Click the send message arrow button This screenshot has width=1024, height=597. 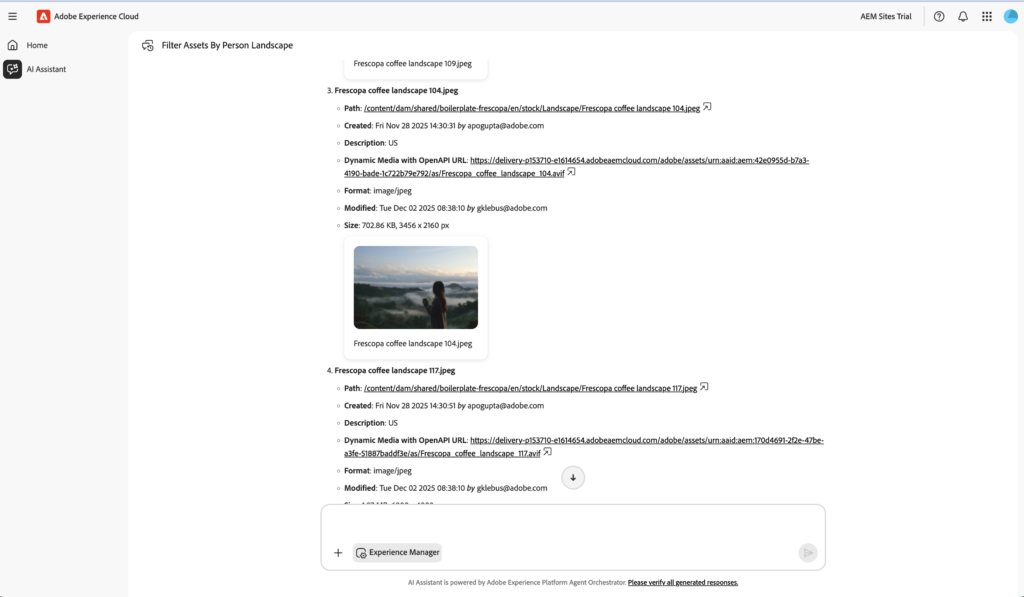(807, 552)
